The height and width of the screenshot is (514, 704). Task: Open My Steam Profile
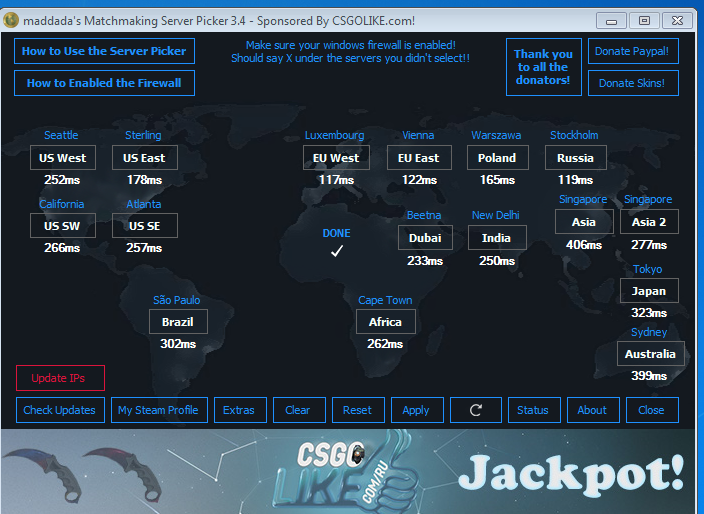point(158,410)
